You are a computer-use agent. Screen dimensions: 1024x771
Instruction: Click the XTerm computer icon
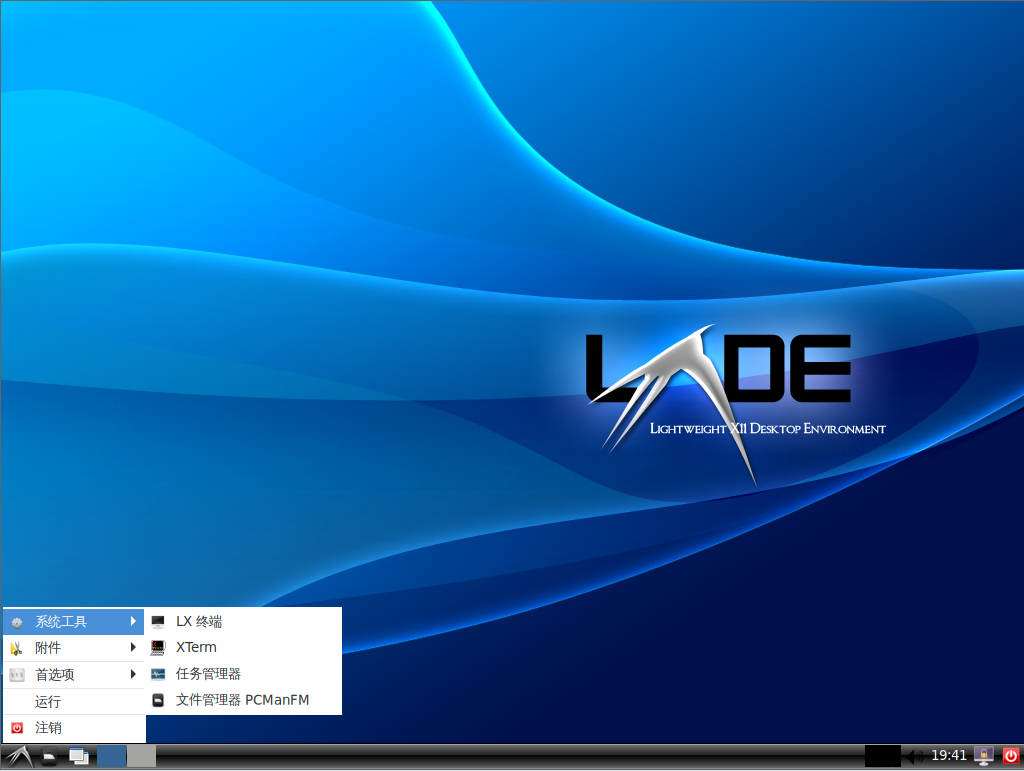pos(158,648)
